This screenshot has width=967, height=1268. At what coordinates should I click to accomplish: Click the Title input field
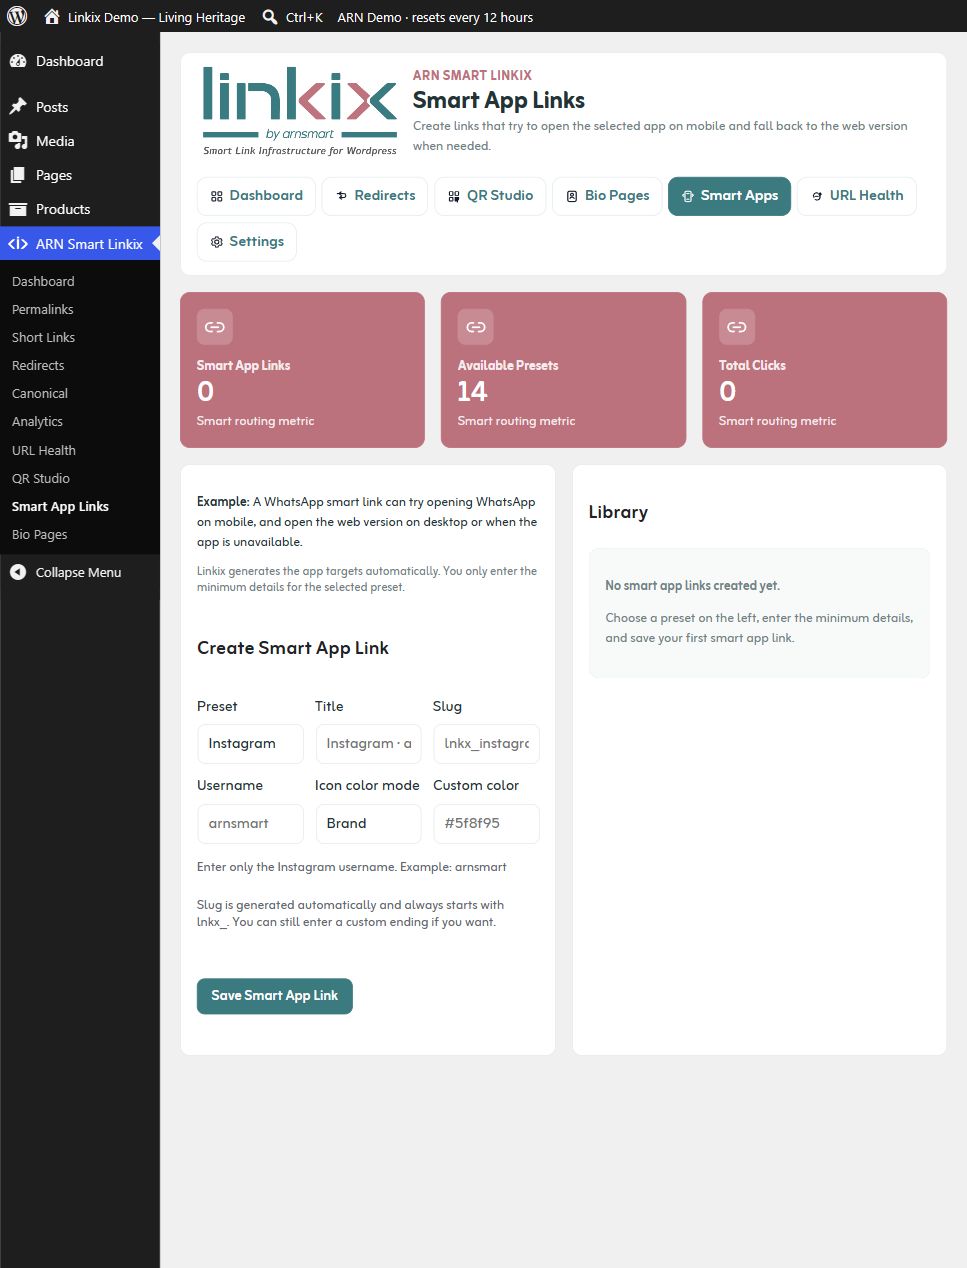pos(368,744)
